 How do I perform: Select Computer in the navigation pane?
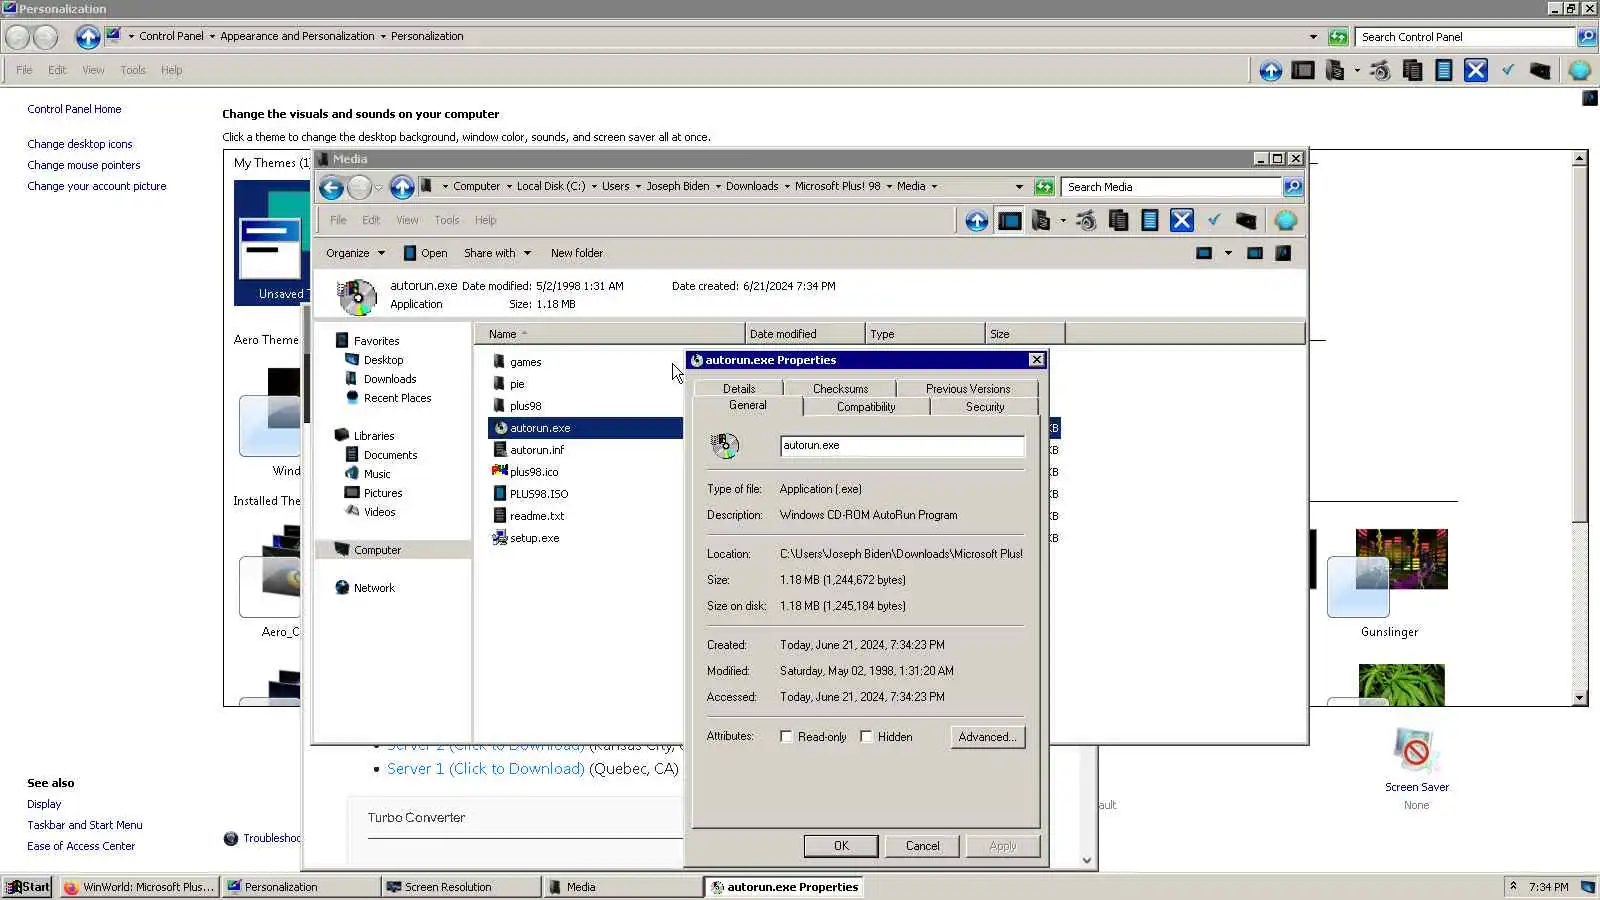pyautogui.click(x=377, y=550)
